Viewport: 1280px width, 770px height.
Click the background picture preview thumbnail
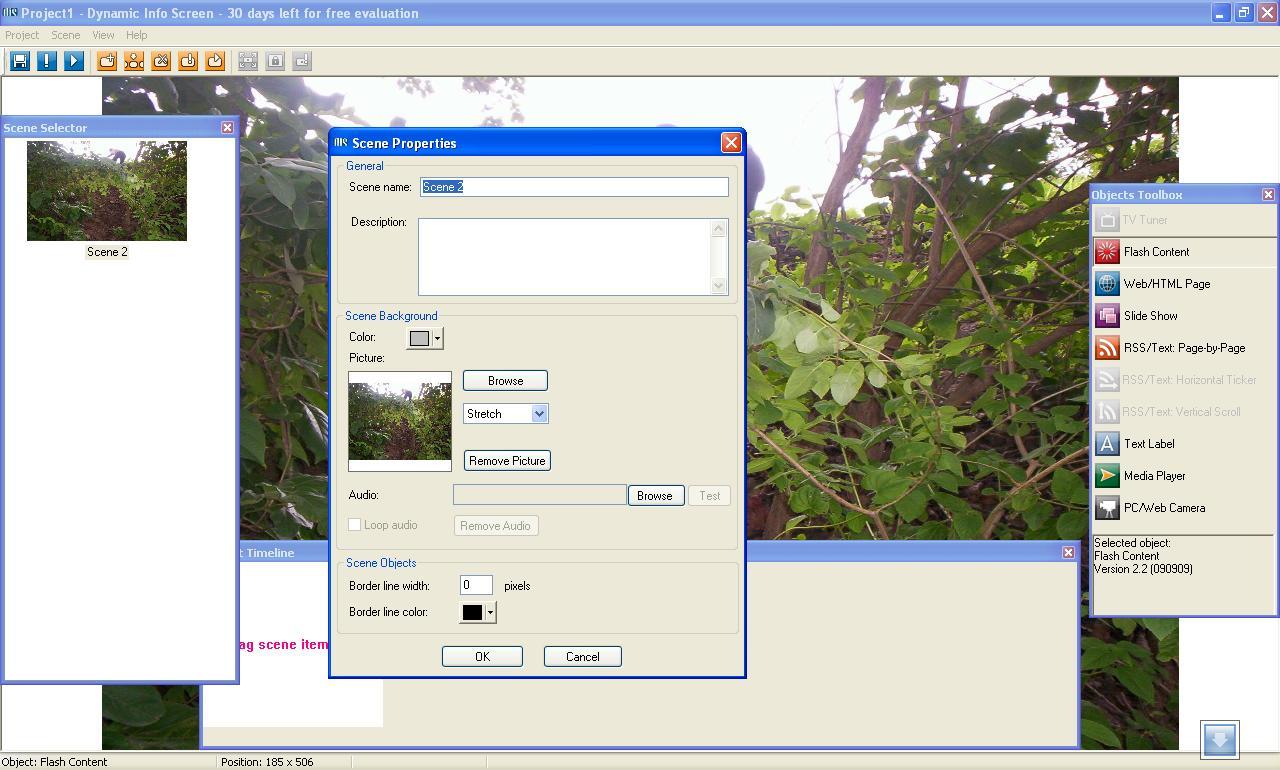click(400, 422)
